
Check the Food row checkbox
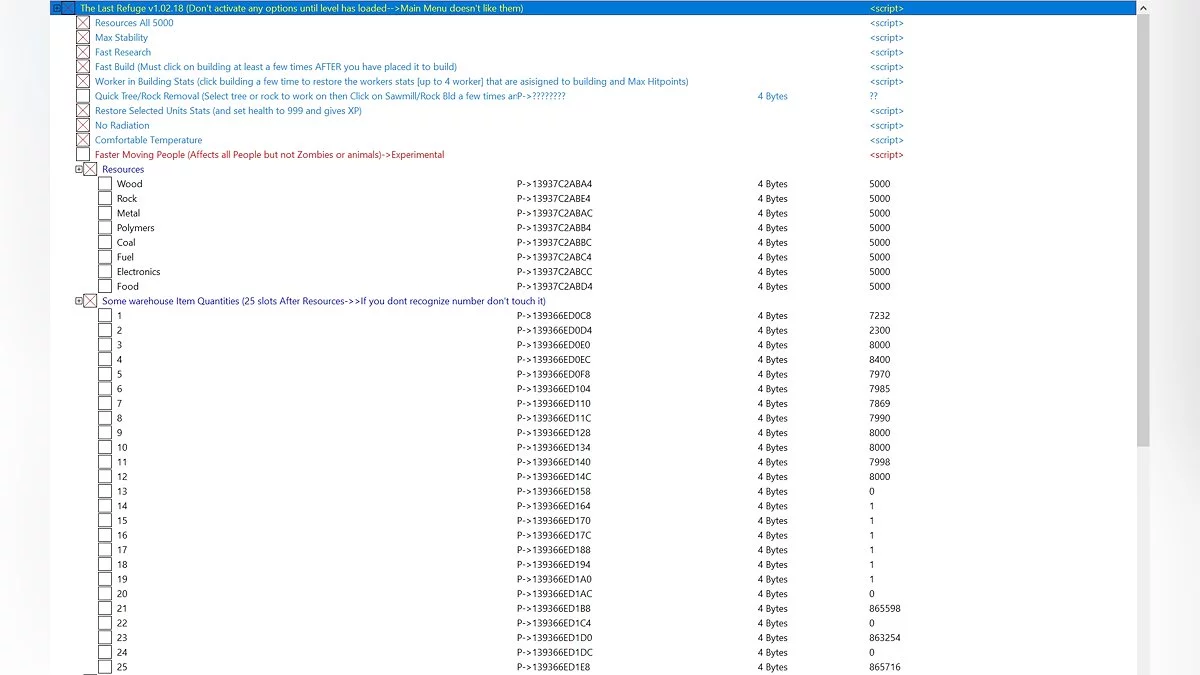click(x=105, y=287)
